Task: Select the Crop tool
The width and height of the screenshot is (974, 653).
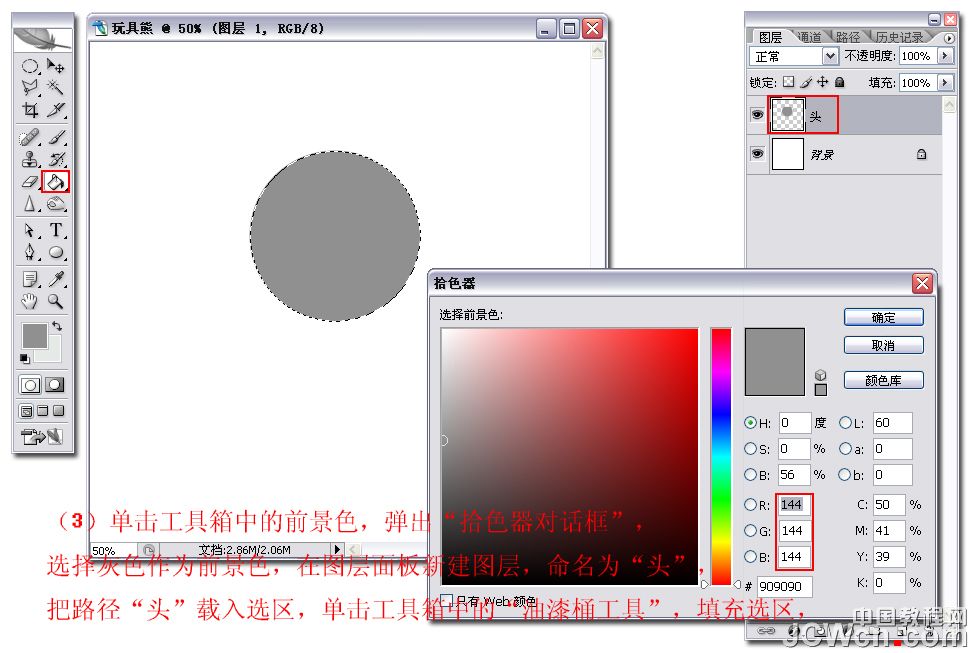Action: 29,110
